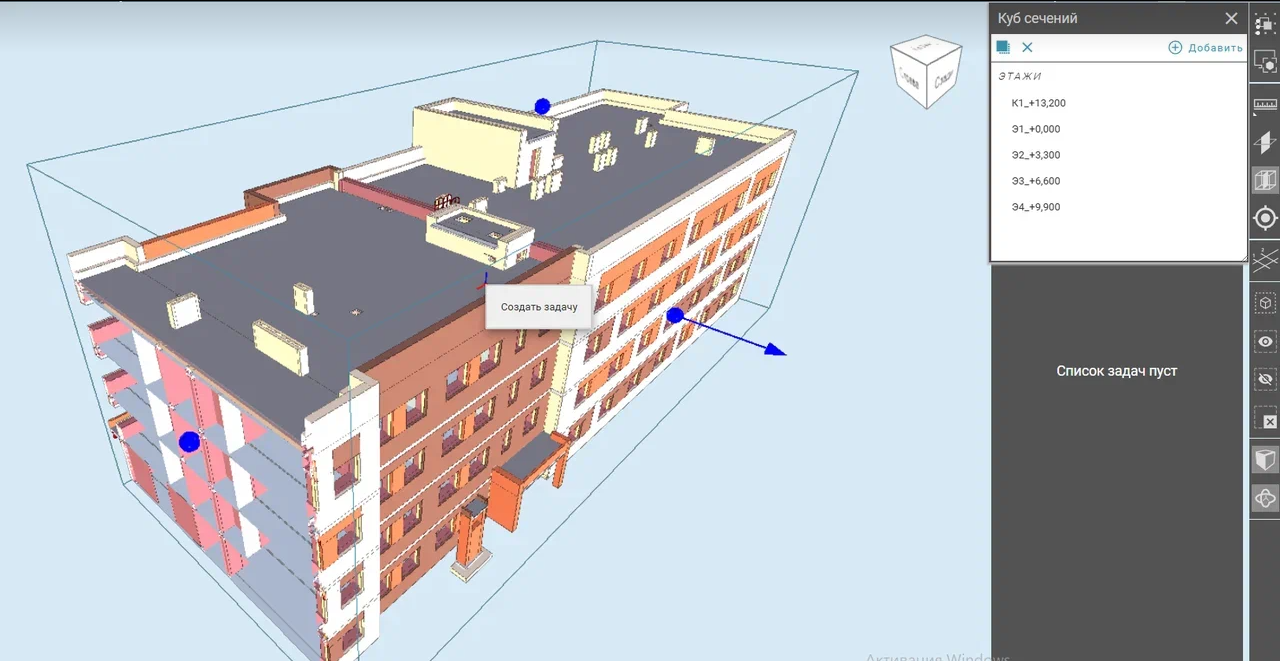Image resolution: width=1280 pixels, height=661 pixels.
Task: Open the crossed grid lines tool
Action: click(x=1265, y=260)
